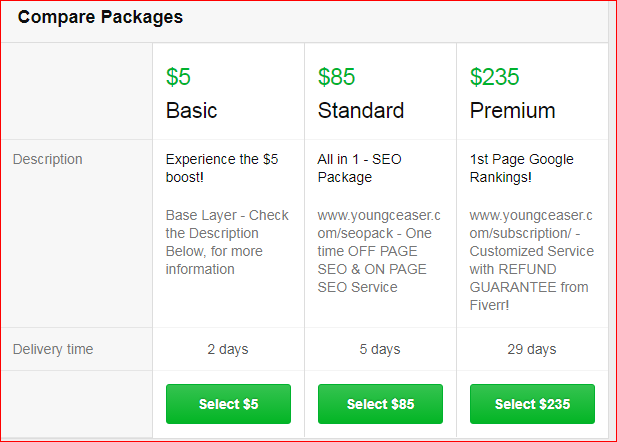Select the Basic package title

[x=191, y=110]
